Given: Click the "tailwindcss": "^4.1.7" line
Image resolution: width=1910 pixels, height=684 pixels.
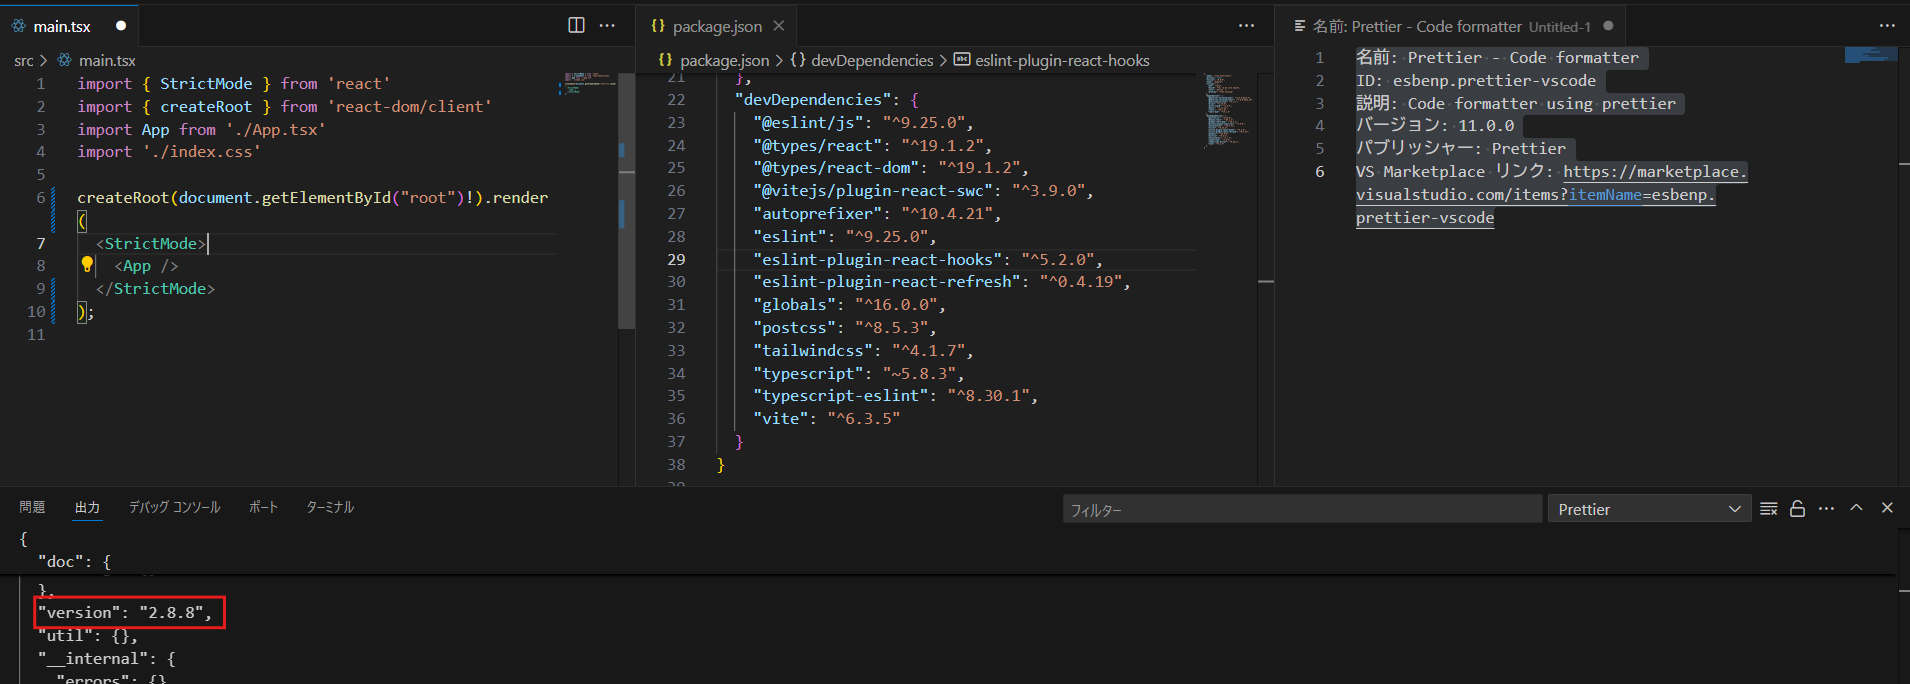Looking at the screenshot, I should 863,350.
